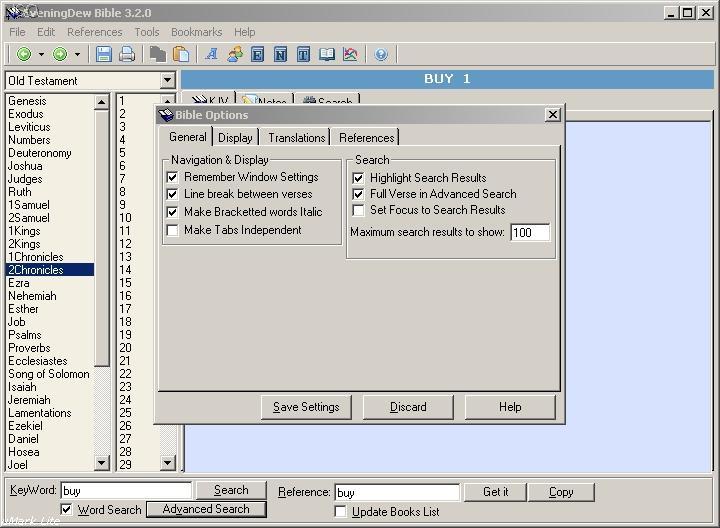The height and width of the screenshot is (528, 720).
Task: Switch to the References options tab
Action: point(366,138)
